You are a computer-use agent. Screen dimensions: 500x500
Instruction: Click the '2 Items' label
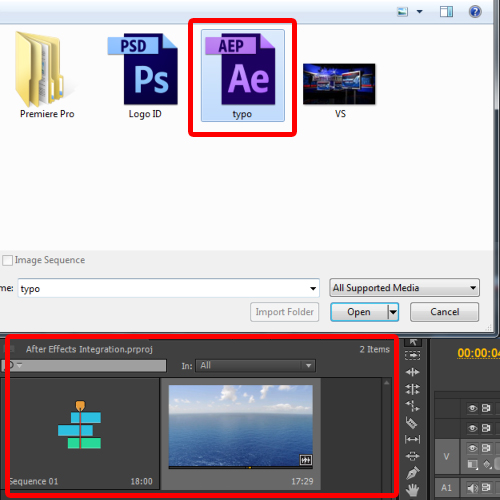tap(375, 349)
